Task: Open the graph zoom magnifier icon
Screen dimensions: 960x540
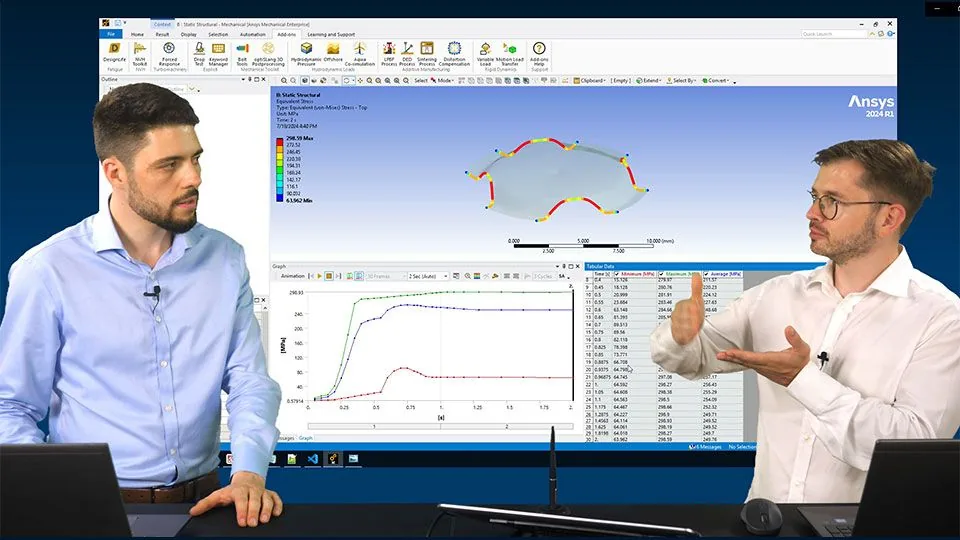Action: click(467, 276)
